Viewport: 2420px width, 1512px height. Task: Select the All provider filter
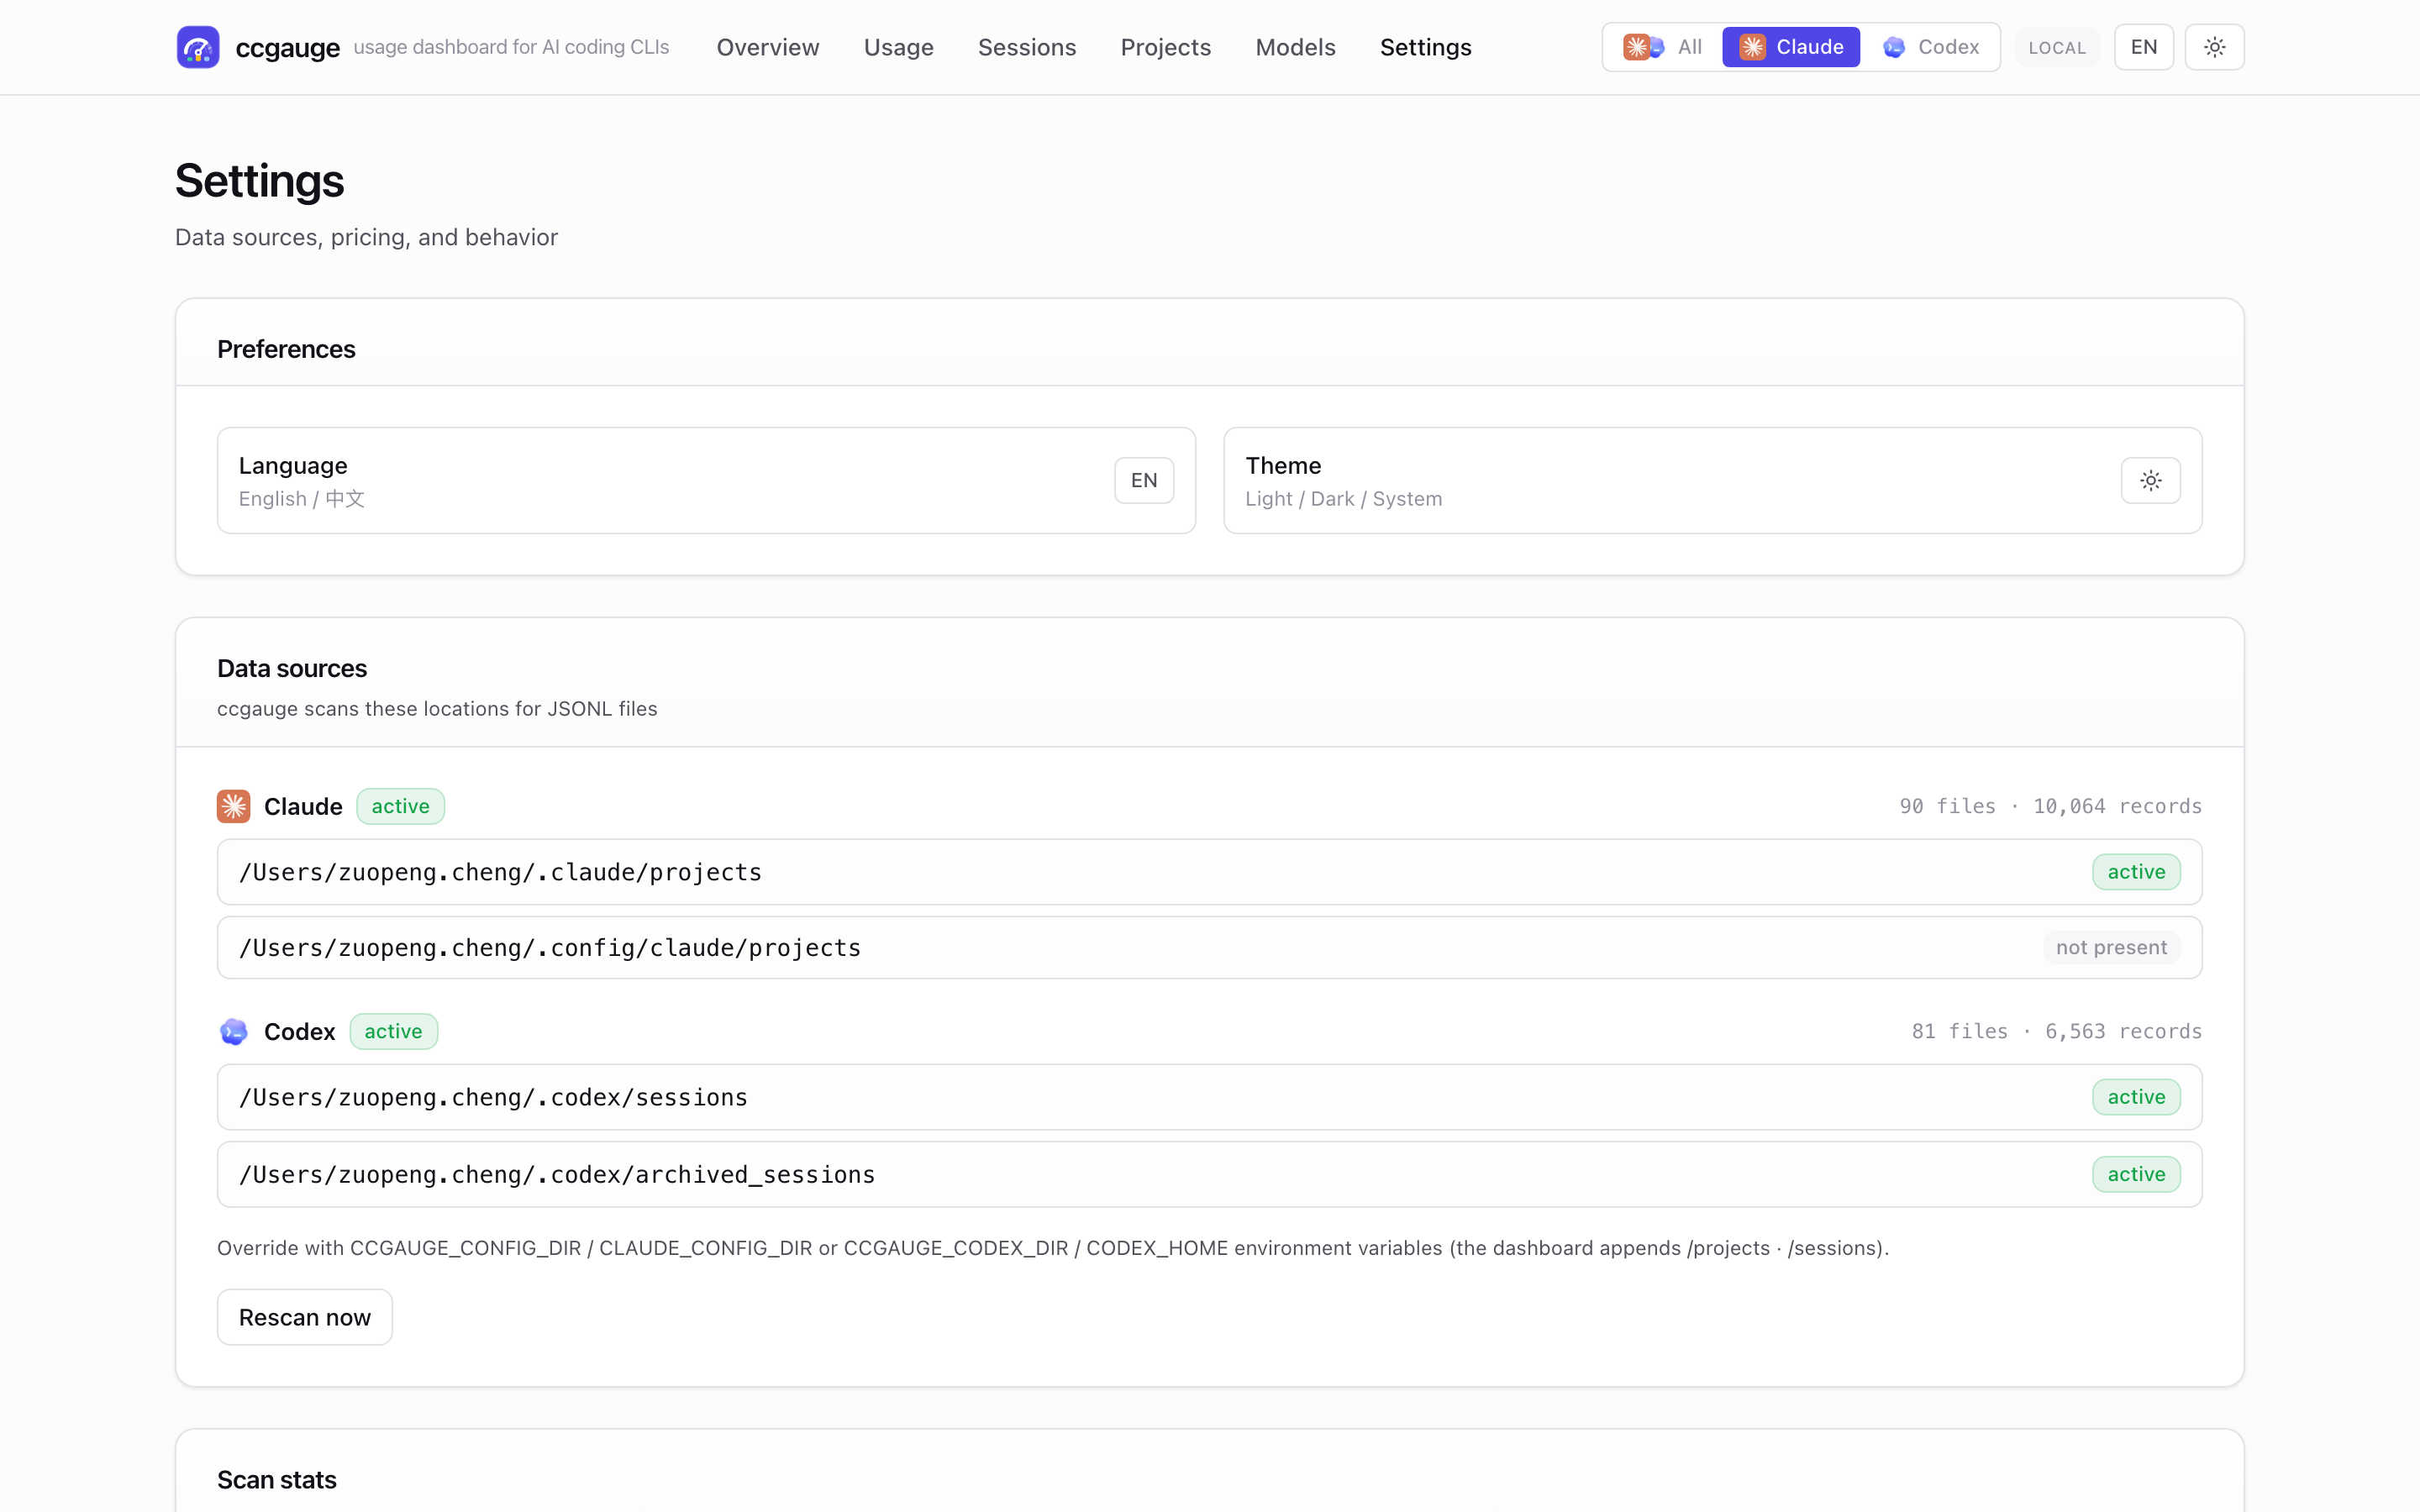click(1663, 47)
